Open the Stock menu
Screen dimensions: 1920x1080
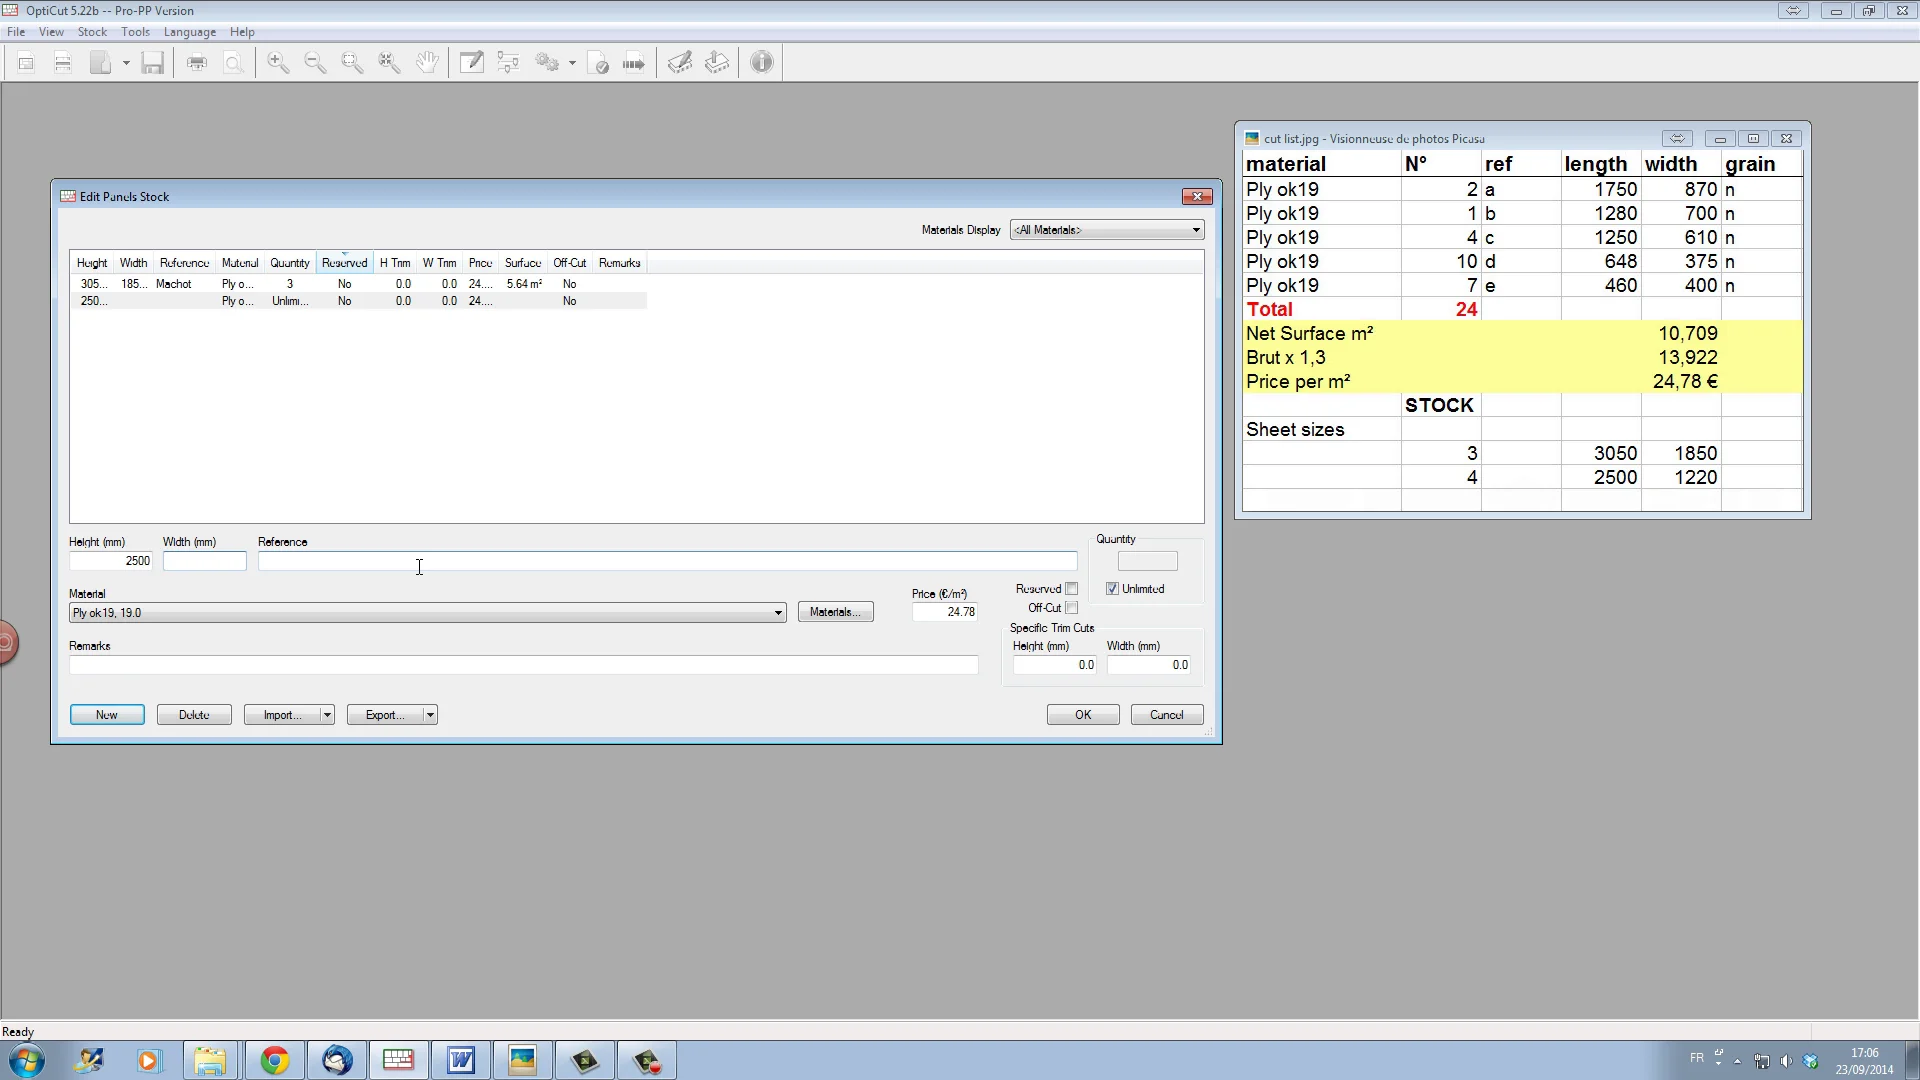coord(92,32)
